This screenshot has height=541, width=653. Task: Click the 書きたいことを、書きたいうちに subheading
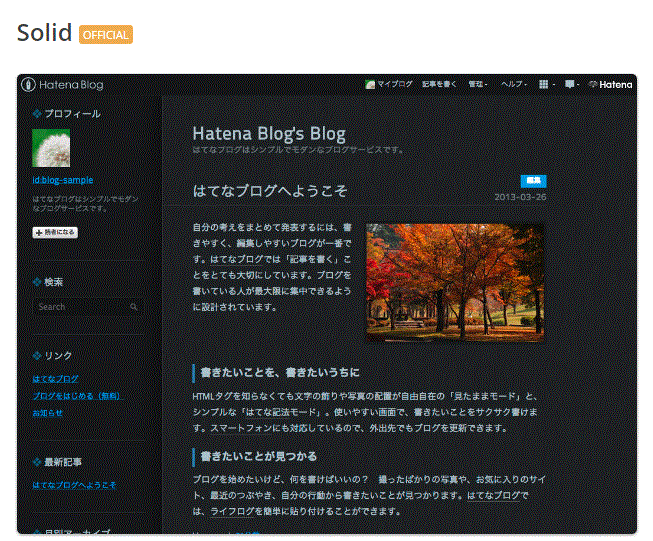click(280, 372)
